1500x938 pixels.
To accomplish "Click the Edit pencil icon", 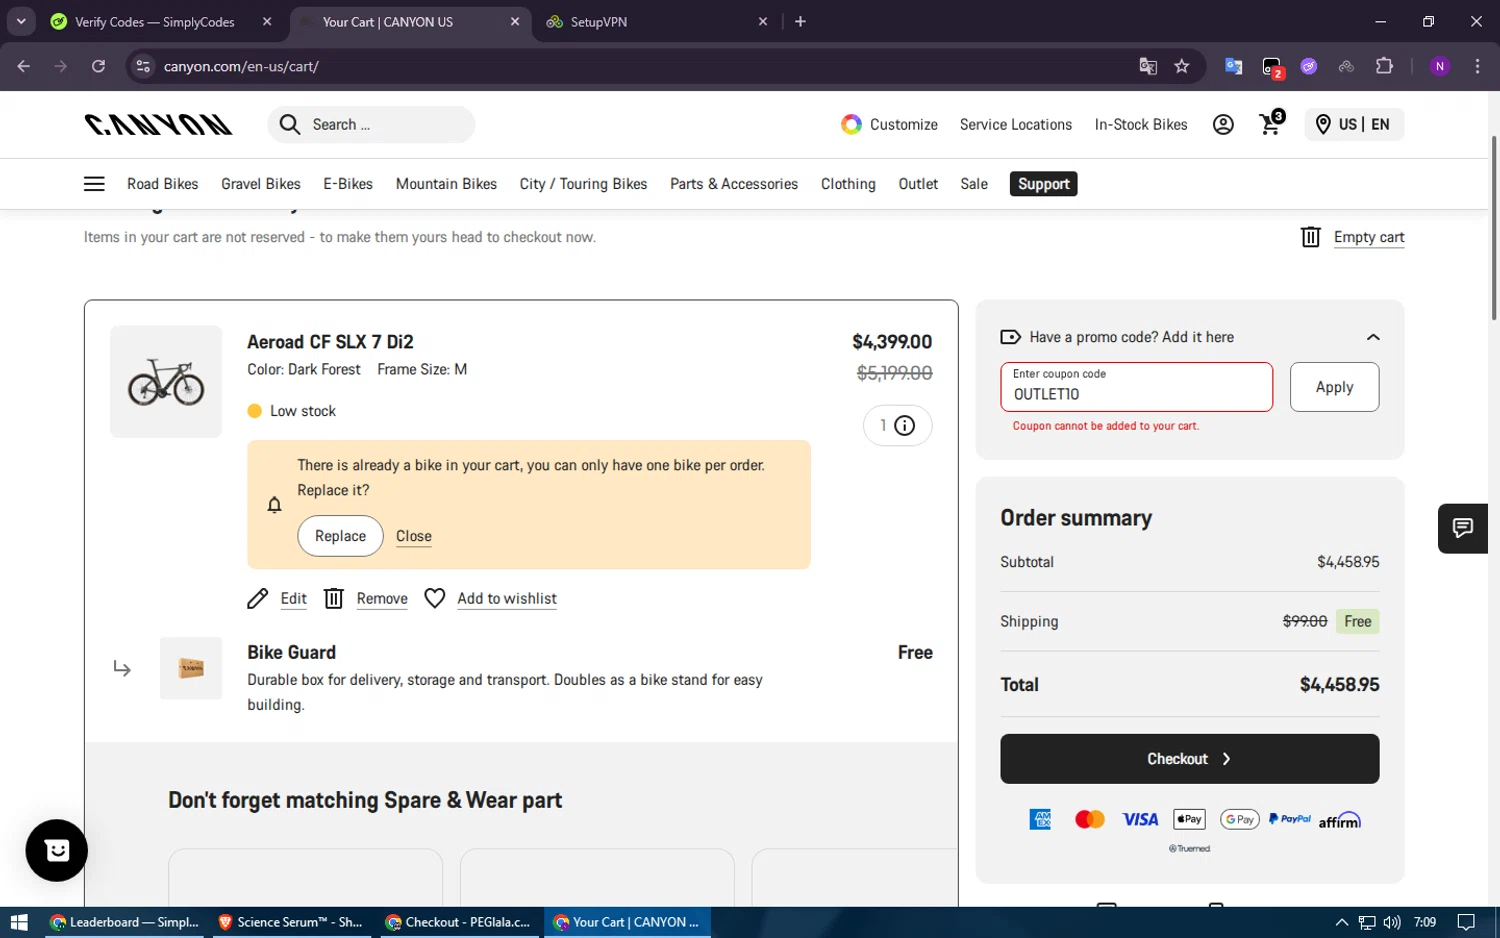I will tap(258, 598).
